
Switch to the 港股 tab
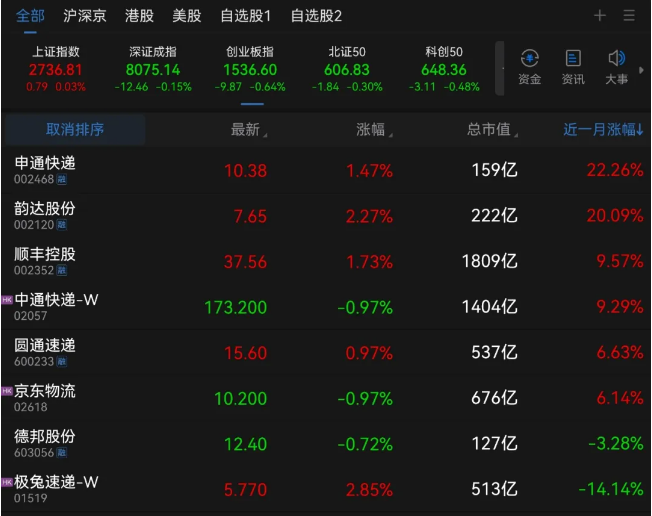click(139, 16)
